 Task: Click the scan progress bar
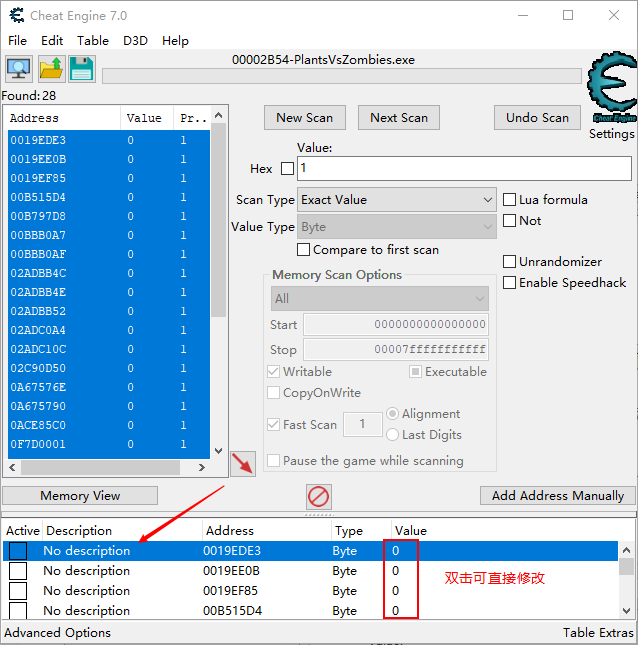[342, 76]
